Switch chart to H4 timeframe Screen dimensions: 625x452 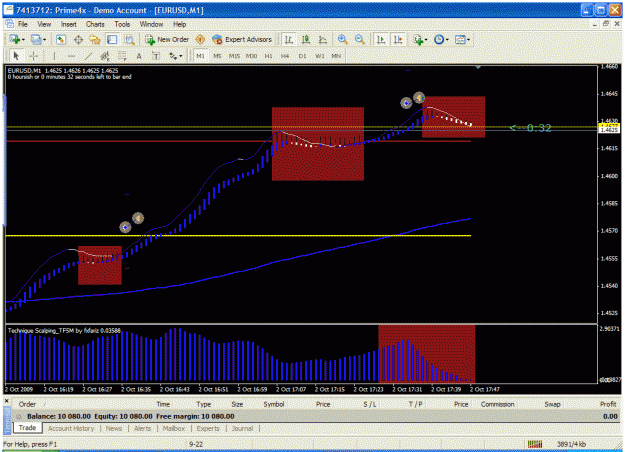[x=285, y=56]
